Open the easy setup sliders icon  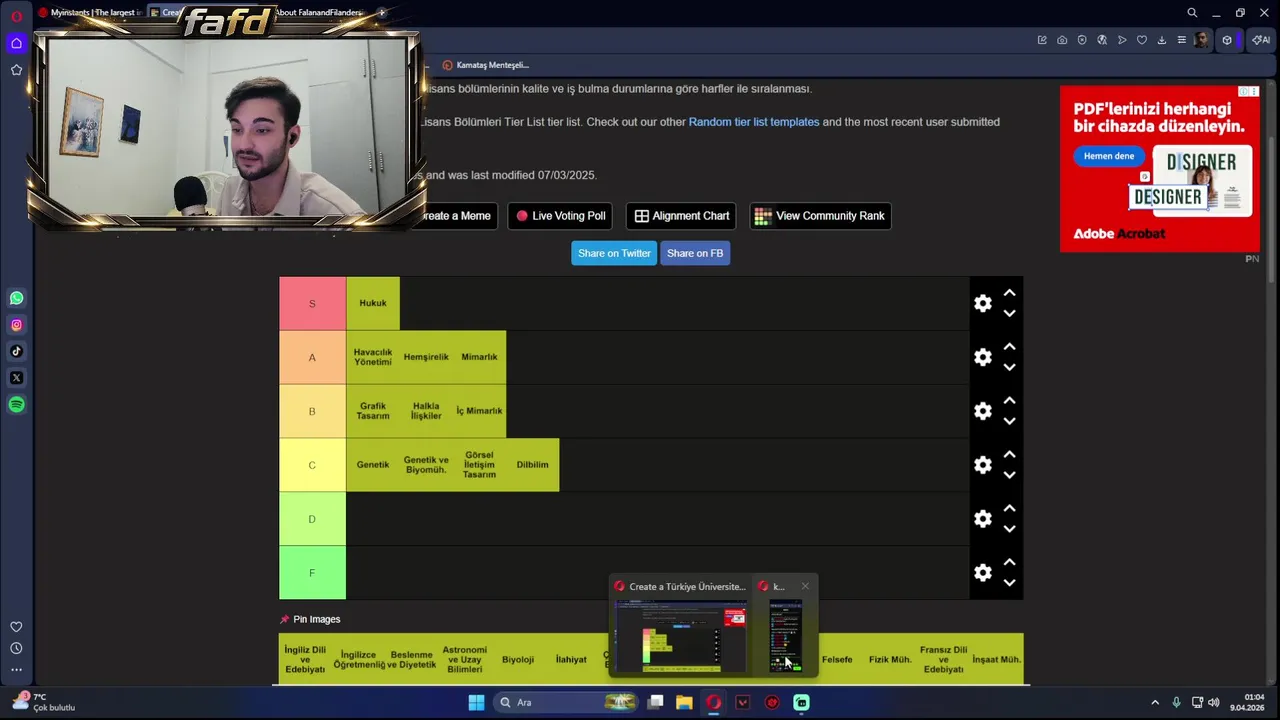click(1182, 40)
